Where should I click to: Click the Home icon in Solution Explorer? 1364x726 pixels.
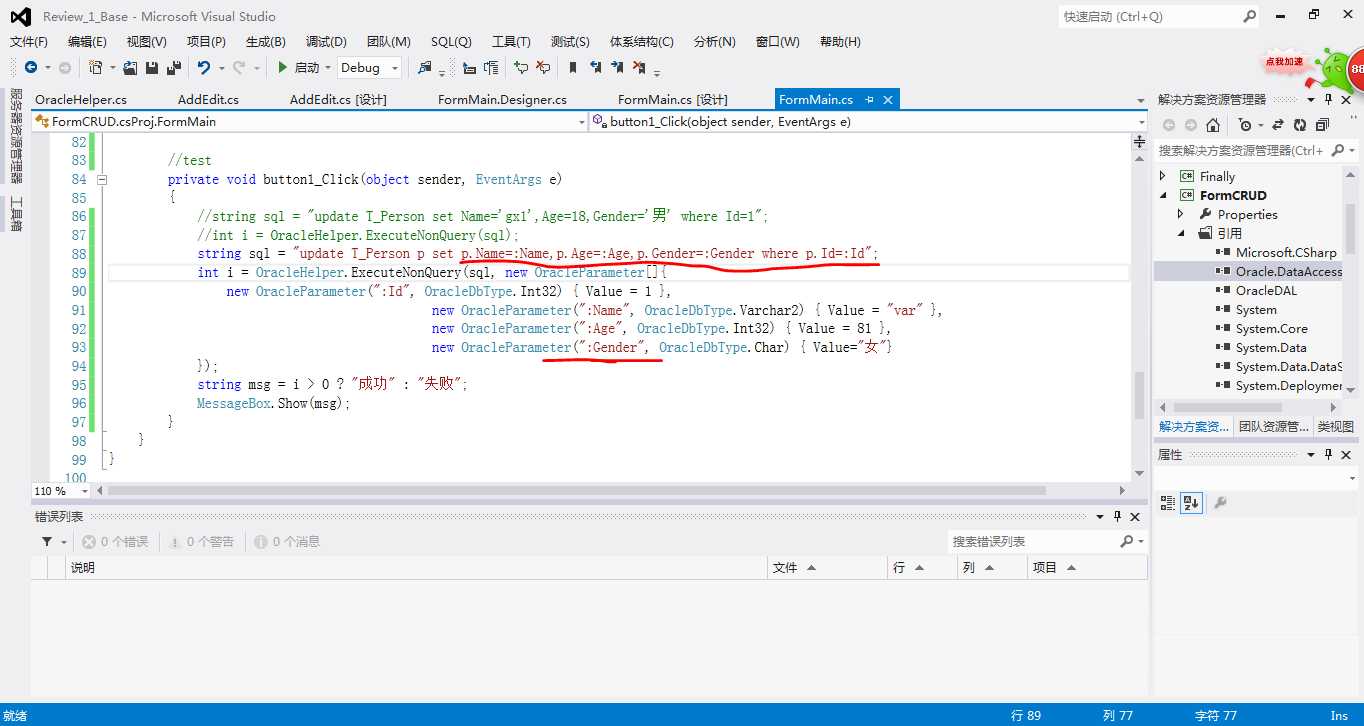[x=1213, y=125]
